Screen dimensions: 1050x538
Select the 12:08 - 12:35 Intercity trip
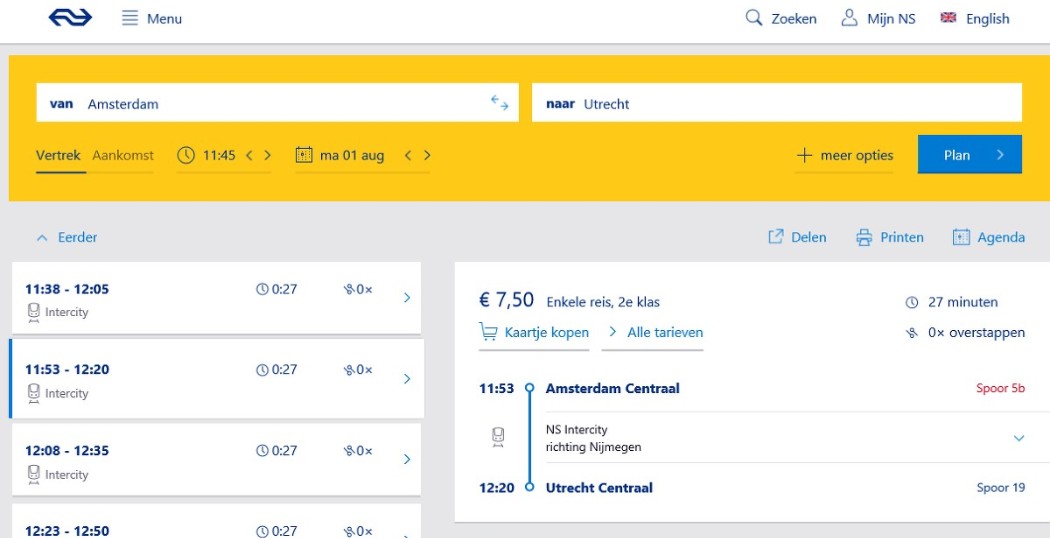(216, 459)
